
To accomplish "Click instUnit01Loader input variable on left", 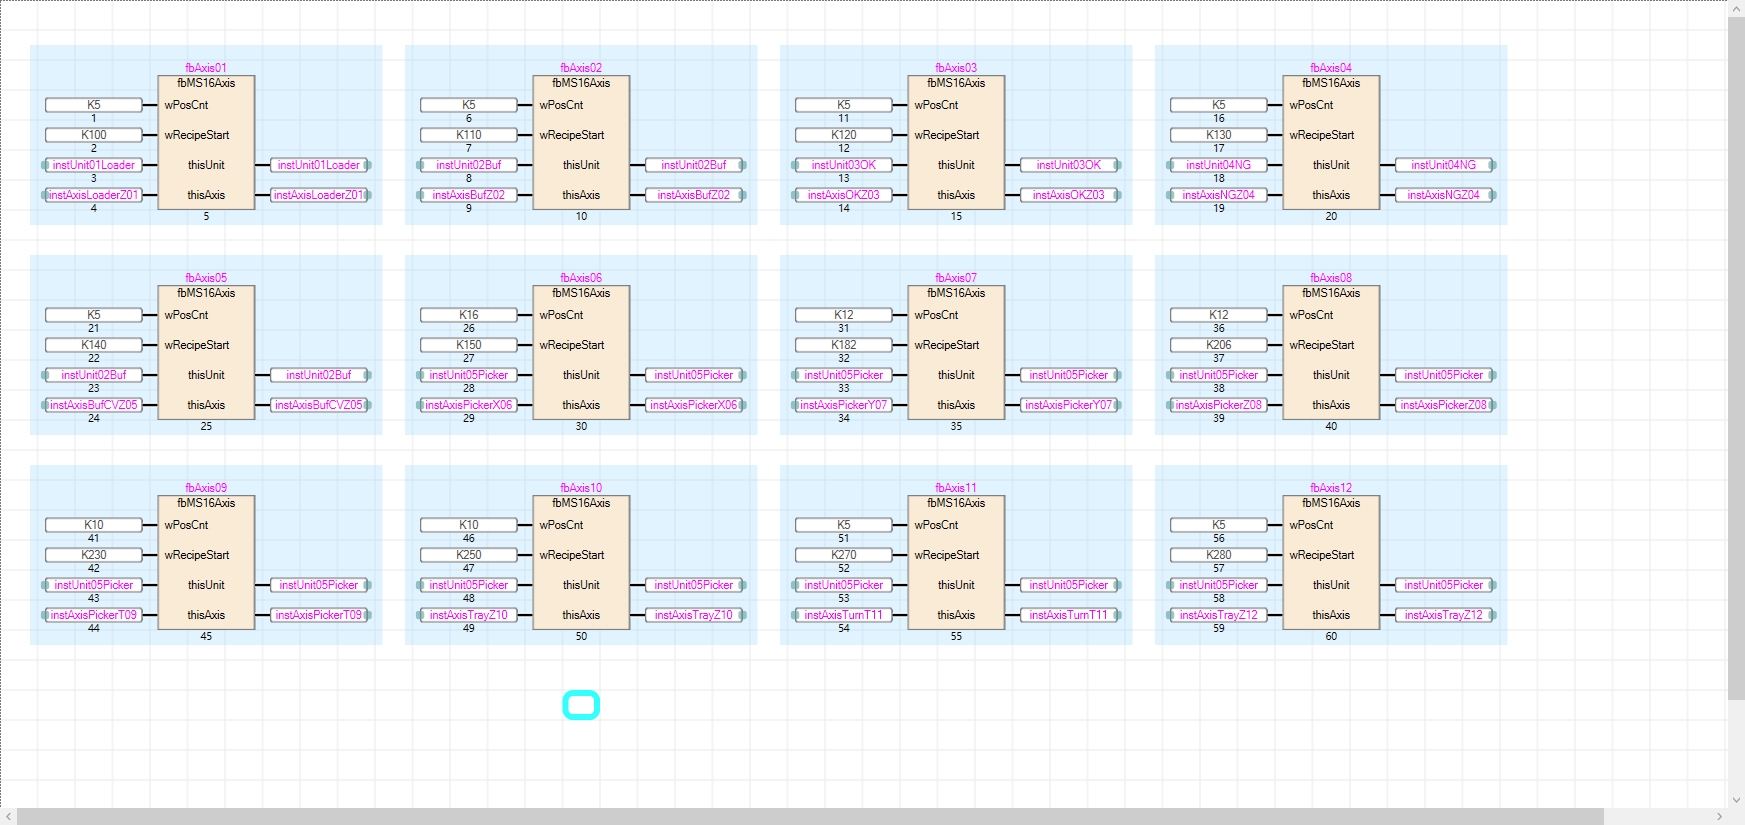I will 93,165.
